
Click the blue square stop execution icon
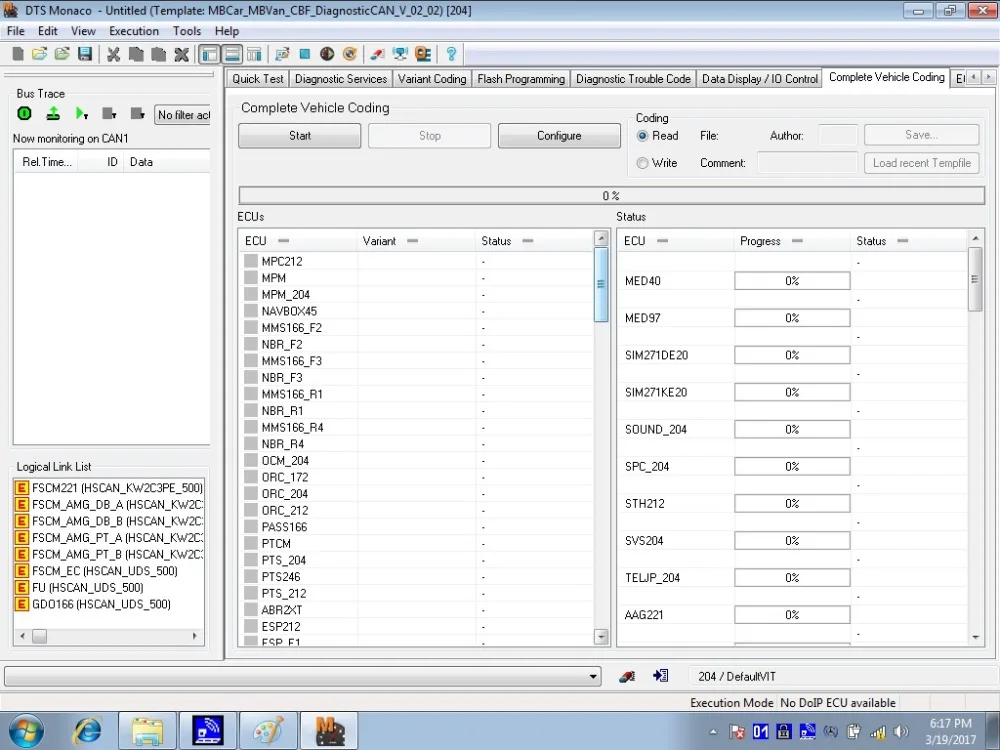(x=304, y=54)
